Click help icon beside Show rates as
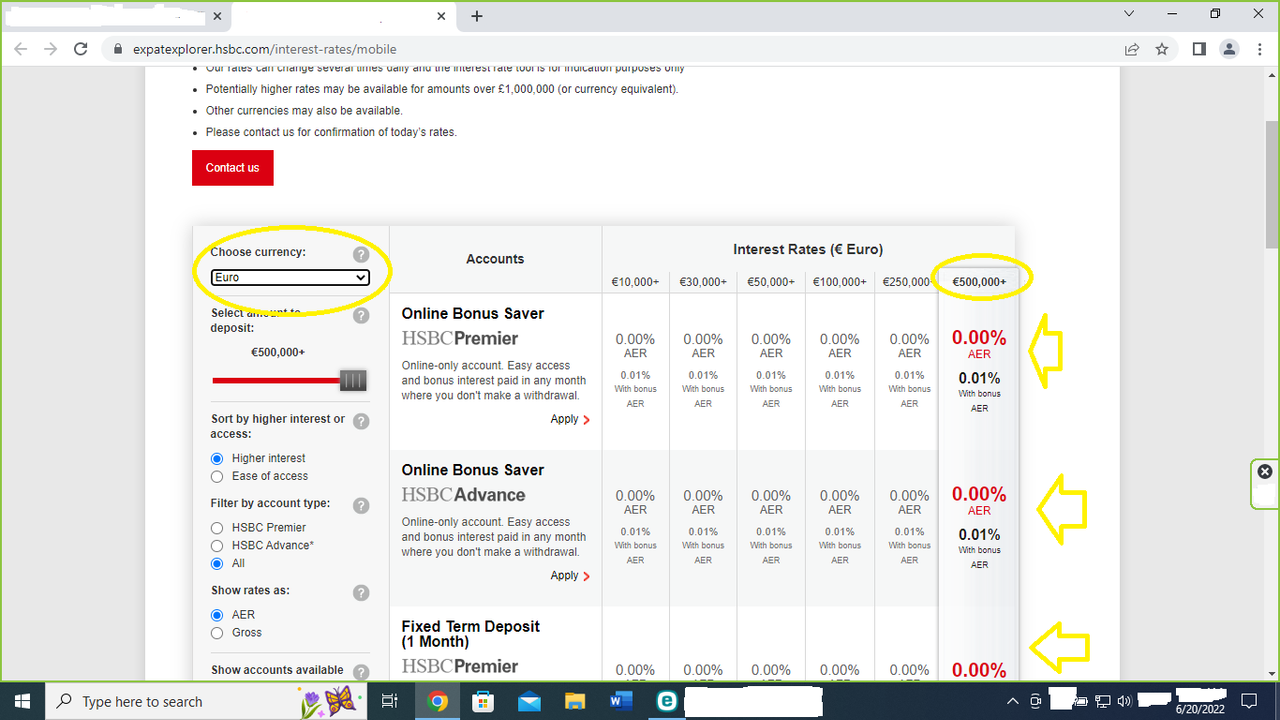Image resolution: width=1280 pixels, height=720 pixels. click(361, 593)
